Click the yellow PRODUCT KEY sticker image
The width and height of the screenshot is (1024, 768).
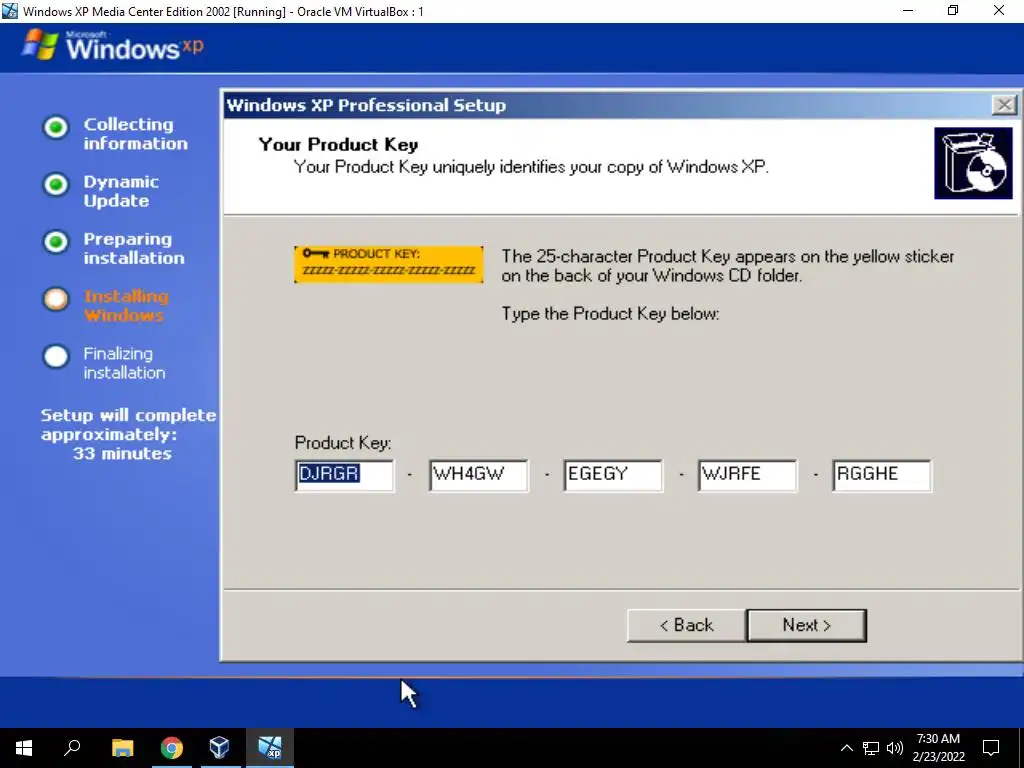pos(389,264)
